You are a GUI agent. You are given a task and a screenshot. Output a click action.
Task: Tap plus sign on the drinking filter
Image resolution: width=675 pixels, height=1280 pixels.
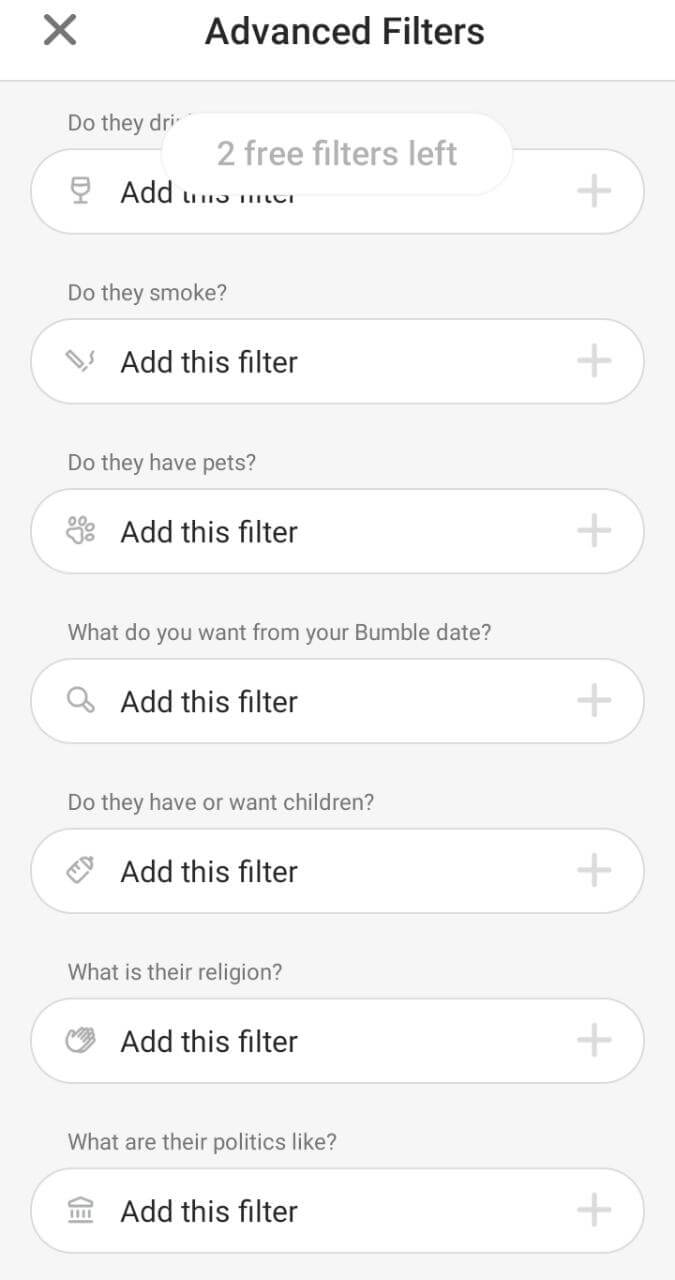click(x=594, y=191)
